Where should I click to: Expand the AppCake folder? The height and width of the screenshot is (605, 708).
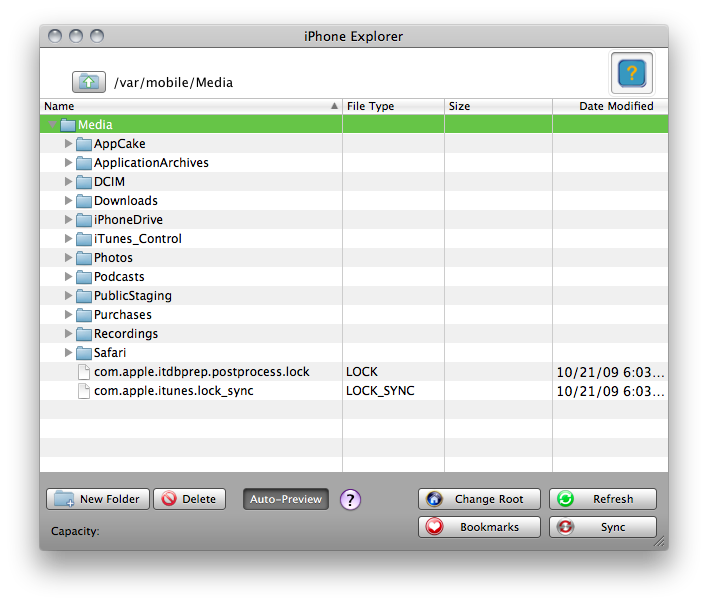pyautogui.click(x=68, y=144)
